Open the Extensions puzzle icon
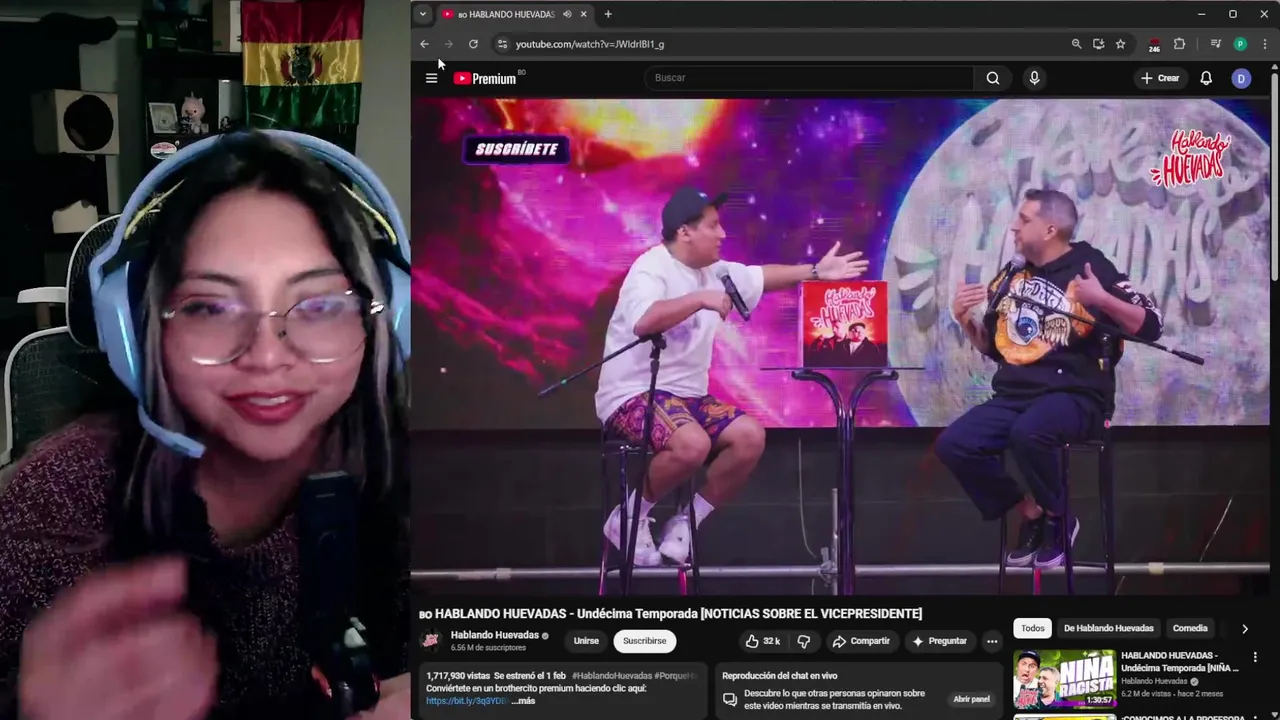This screenshot has width=1280, height=720. point(1179,44)
